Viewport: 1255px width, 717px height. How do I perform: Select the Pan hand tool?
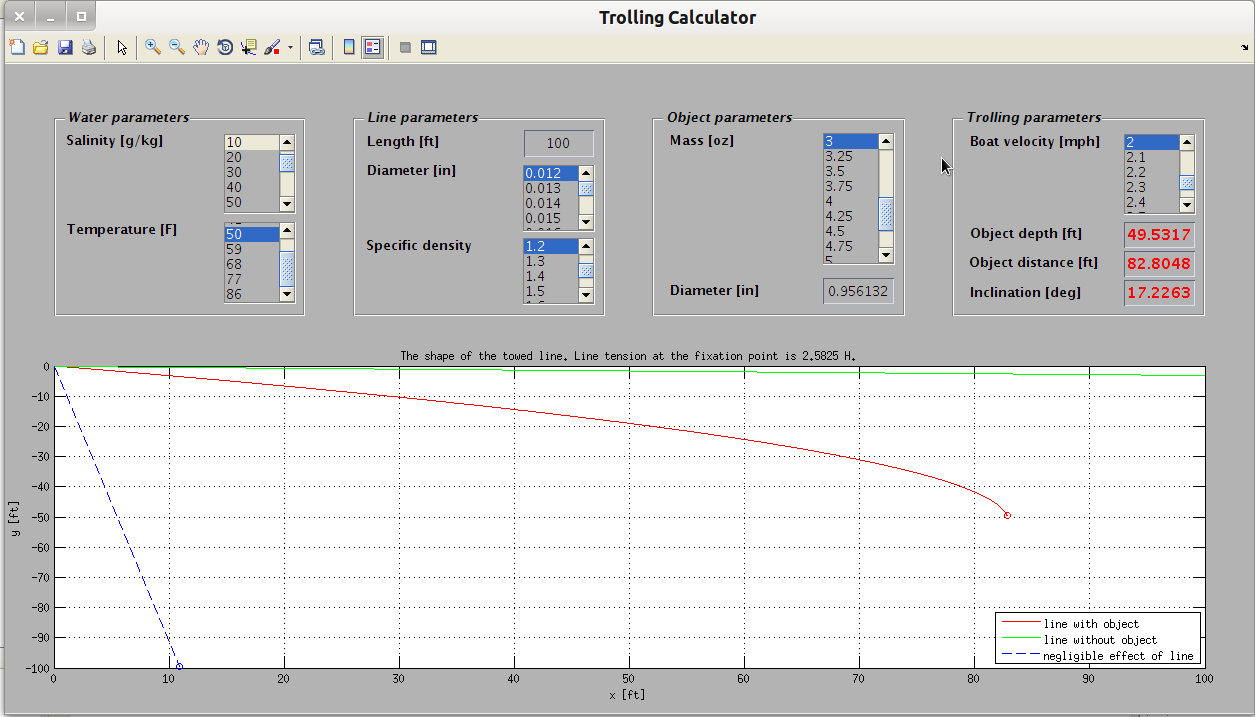pos(201,47)
